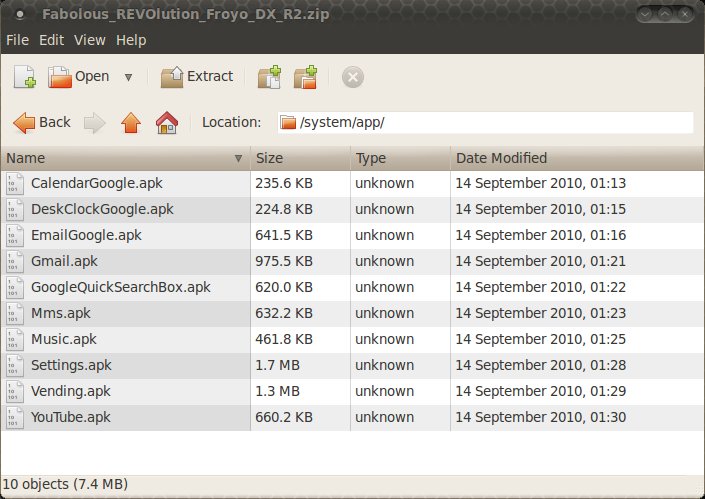
Task: Sort by the Name column header
Action: [x=125, y=158]
